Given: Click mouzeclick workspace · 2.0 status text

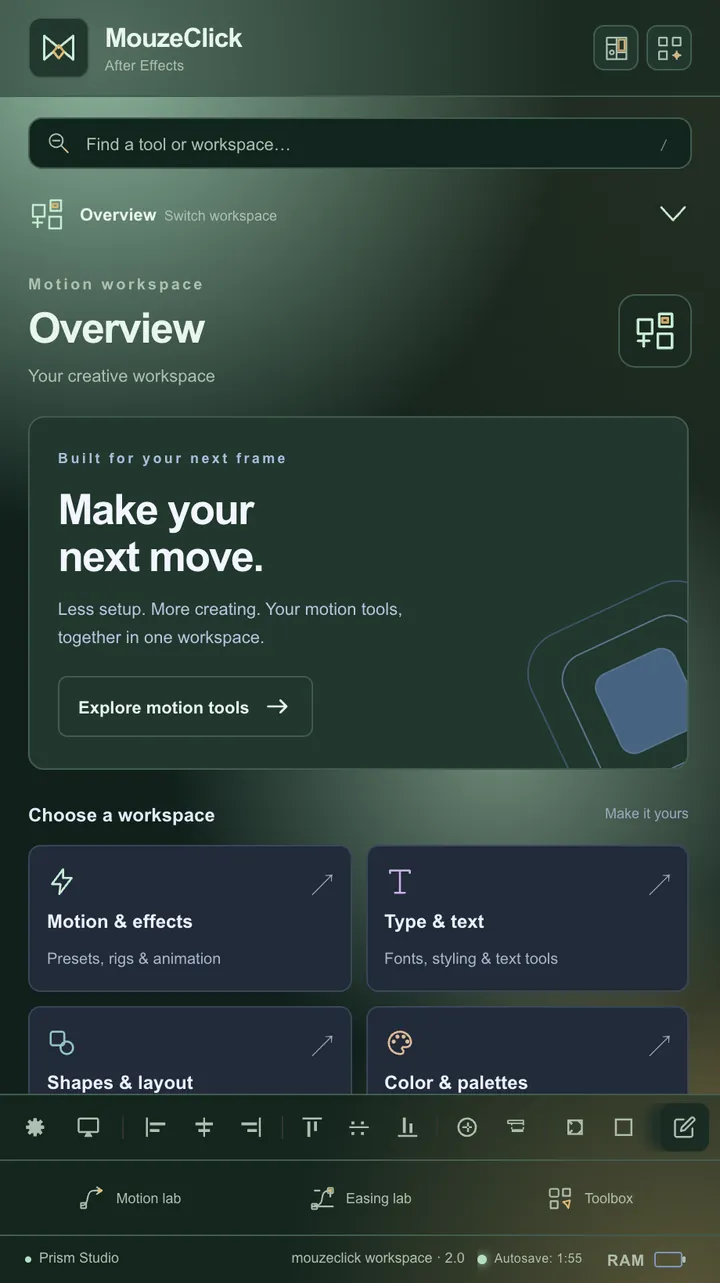Looking at the screenshot, I should 378,1258.
